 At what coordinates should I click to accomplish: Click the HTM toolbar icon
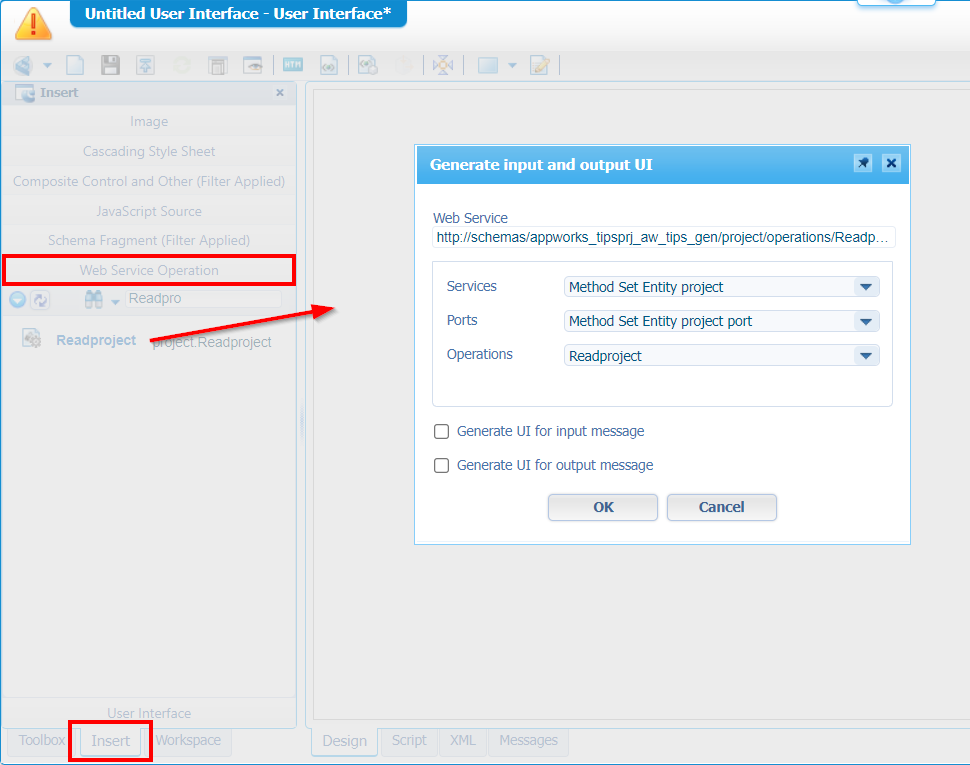pyautogui.click(x=292, y=66)
